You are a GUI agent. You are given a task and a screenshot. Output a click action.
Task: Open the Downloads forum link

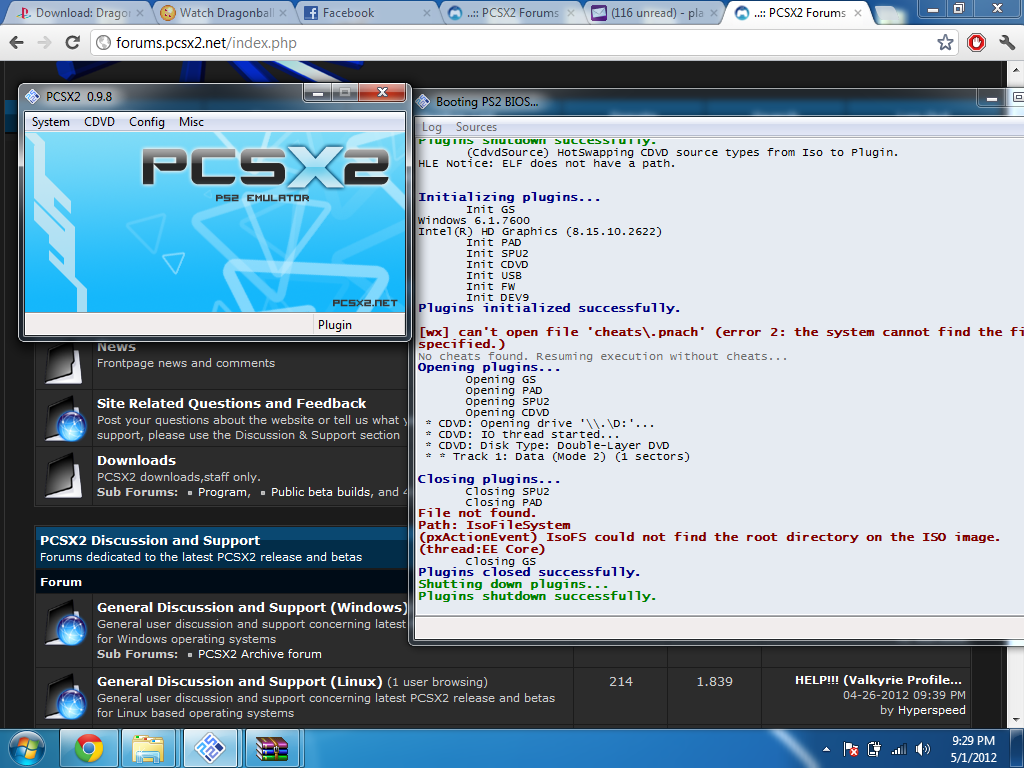(x=136, y=460)
